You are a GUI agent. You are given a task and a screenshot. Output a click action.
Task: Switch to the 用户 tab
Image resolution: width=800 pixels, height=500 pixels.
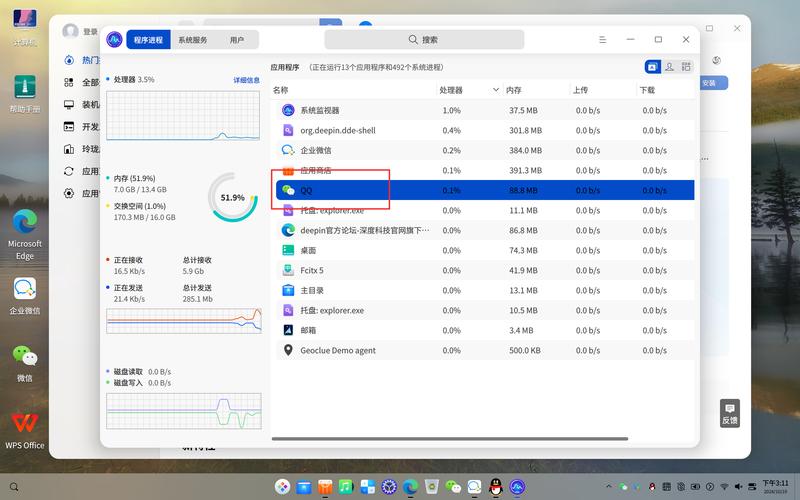click(x=237, y=40)
